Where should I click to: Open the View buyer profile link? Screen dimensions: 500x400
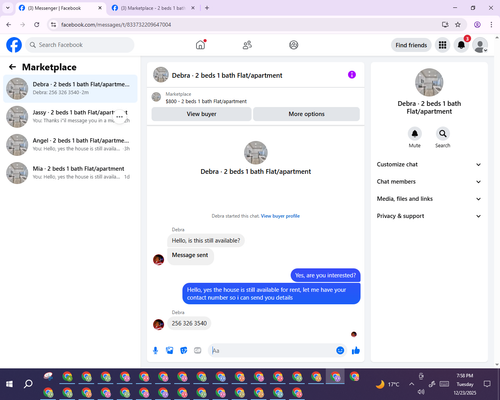coord(280,216)
